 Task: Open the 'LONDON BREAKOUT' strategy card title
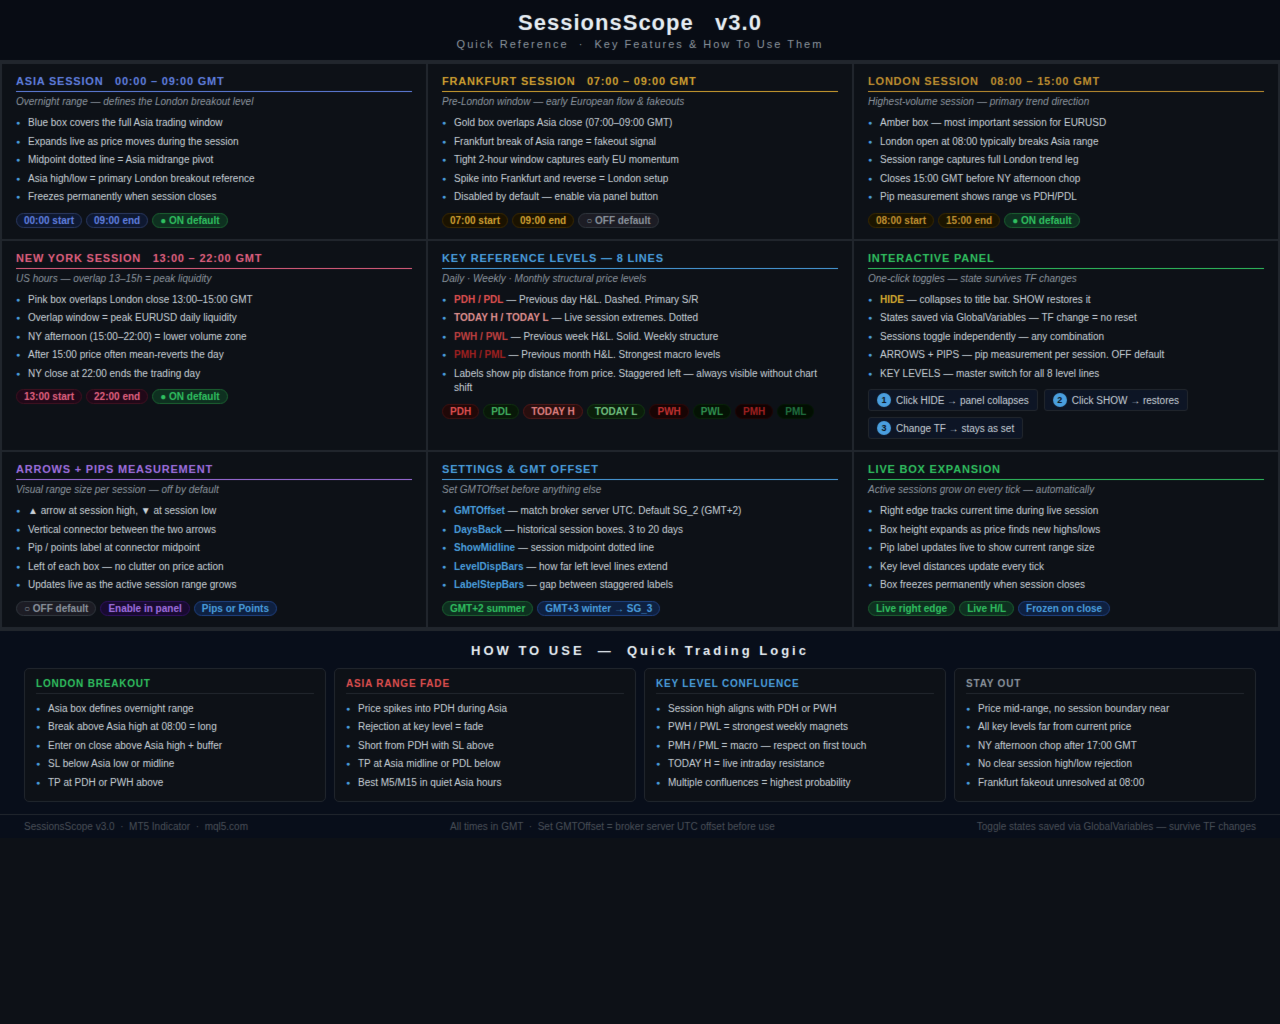[93, 683]
